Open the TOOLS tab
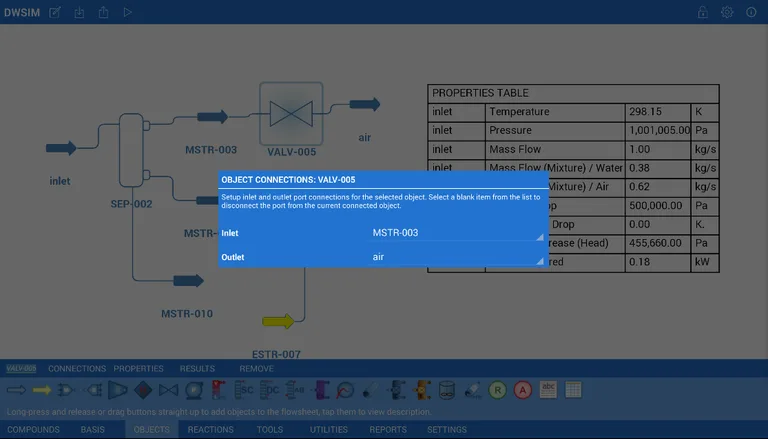 coord(270,430)
